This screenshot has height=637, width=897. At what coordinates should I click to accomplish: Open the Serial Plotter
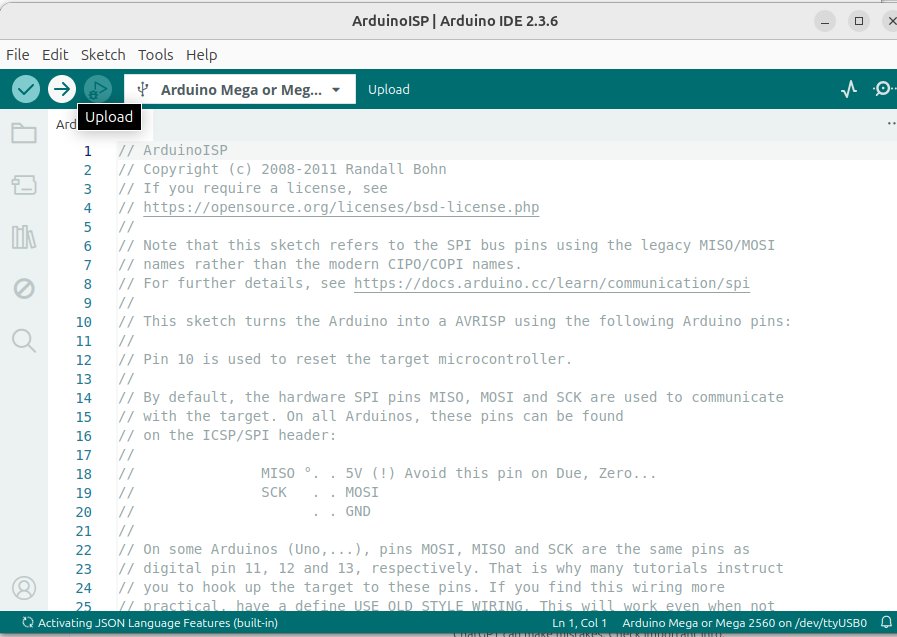(x=849, y=89)
